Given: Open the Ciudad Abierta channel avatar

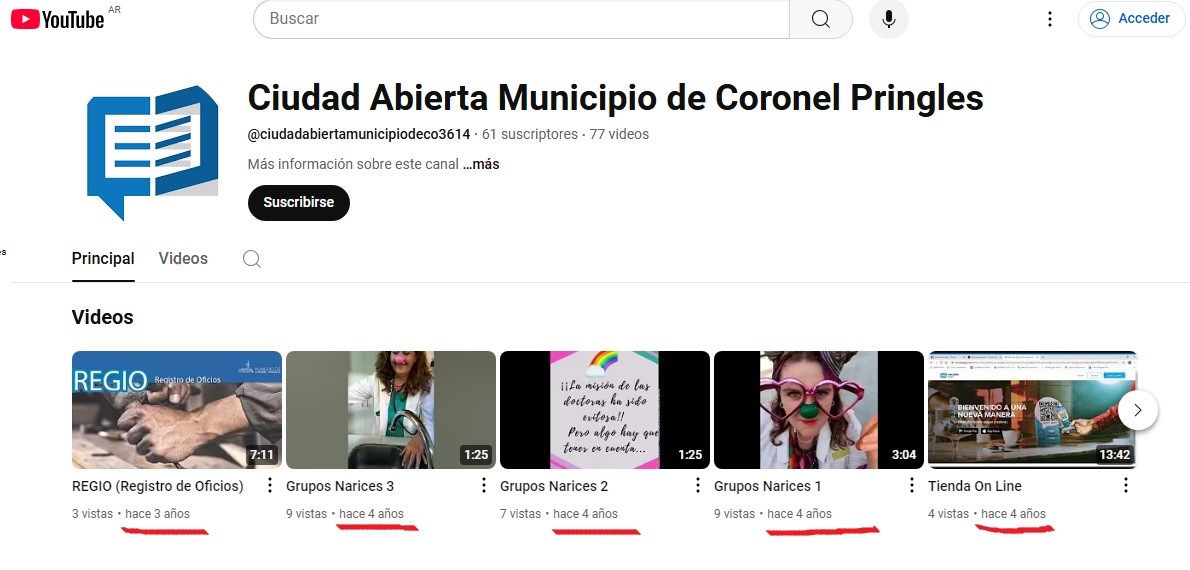Looking at the screenshot, I should 152,148.
